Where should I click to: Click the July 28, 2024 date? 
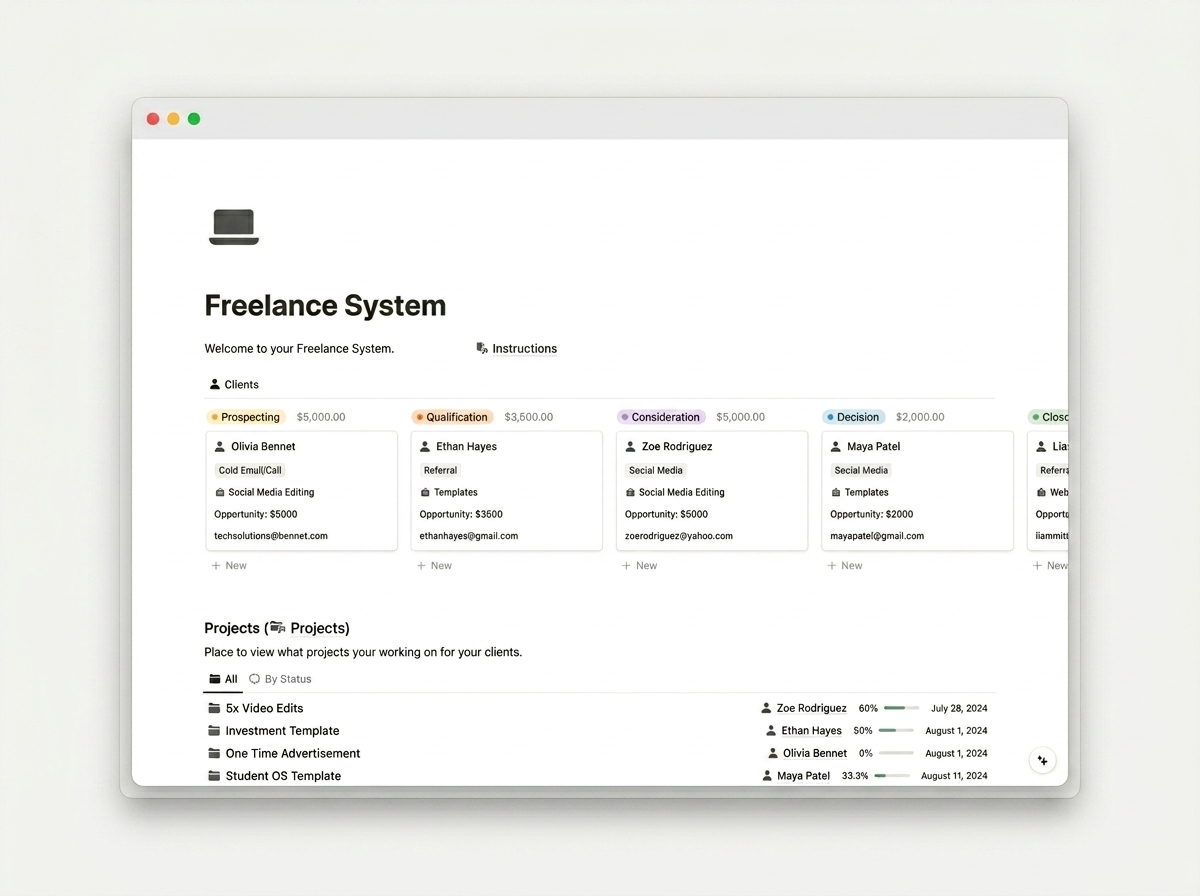tap(959, 708)
